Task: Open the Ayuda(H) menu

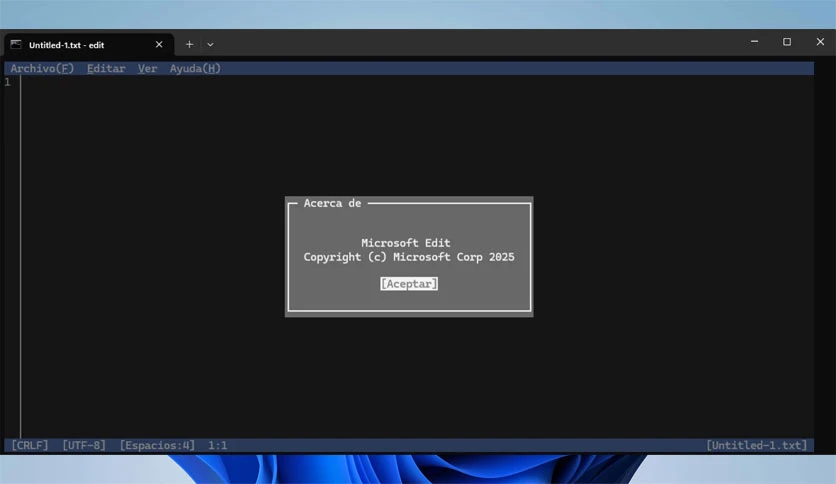Action: point(195,68)
